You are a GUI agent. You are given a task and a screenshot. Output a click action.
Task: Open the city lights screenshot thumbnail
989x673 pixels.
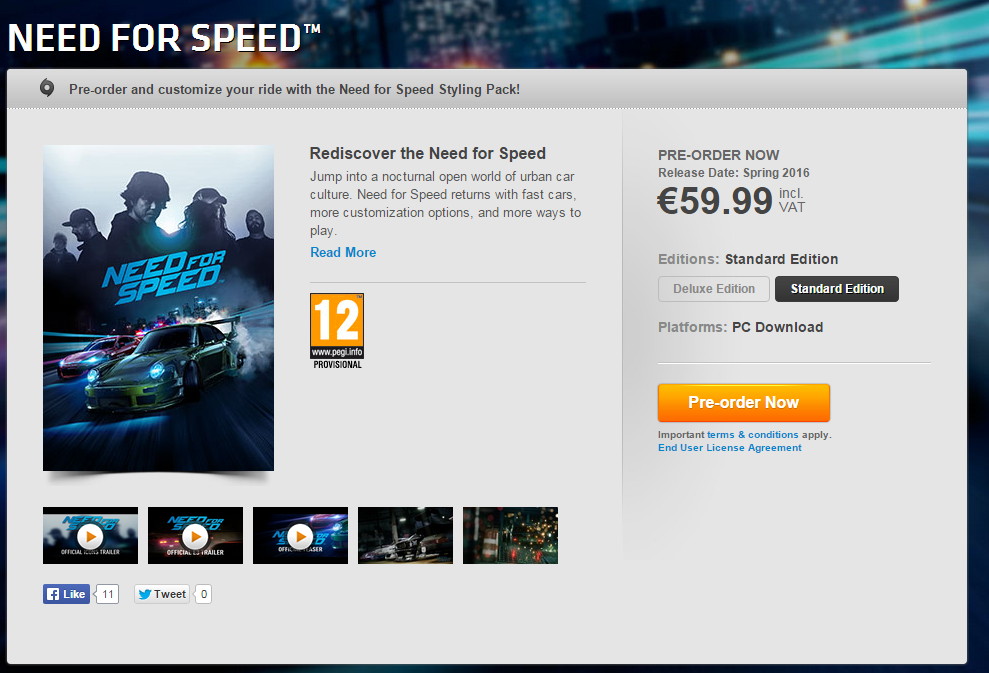(x=510, y=535)
